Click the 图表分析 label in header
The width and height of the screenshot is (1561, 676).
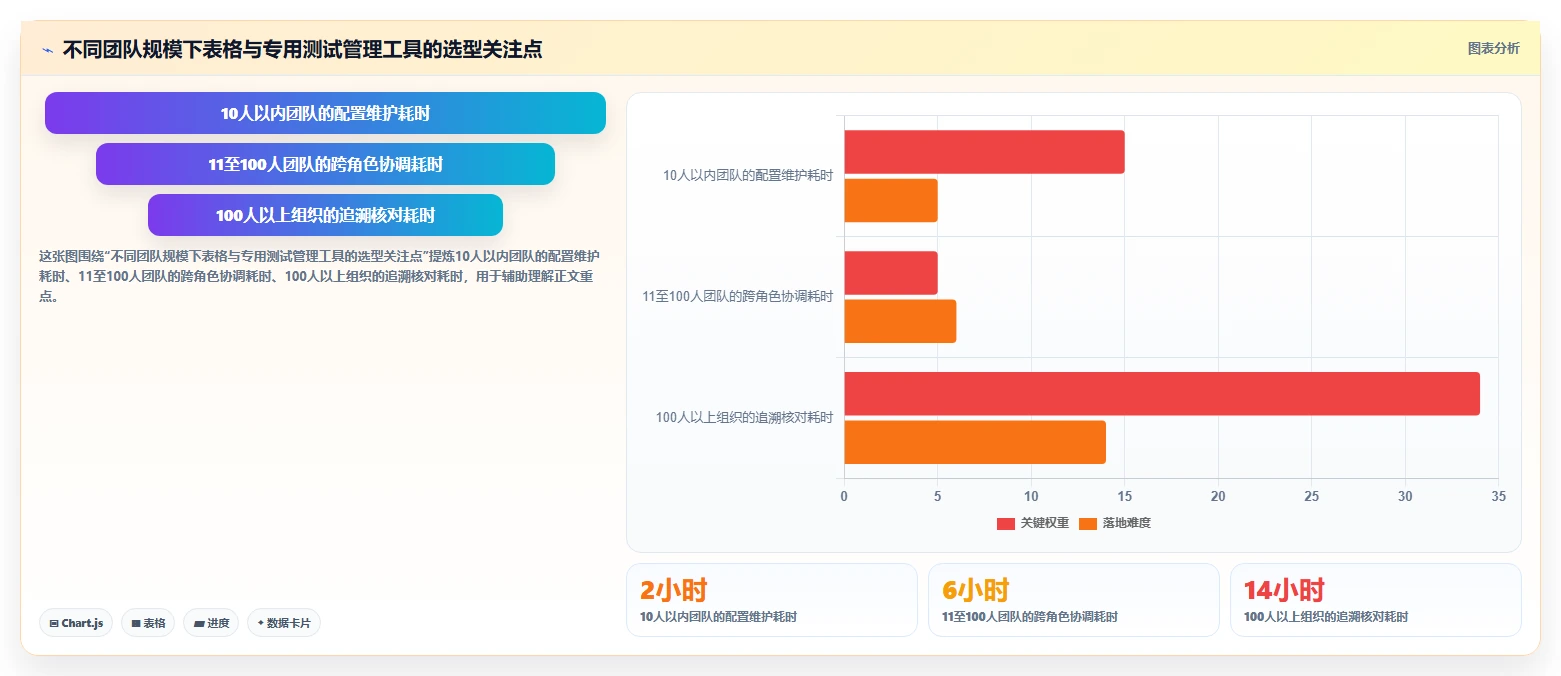pos(1493,49)
